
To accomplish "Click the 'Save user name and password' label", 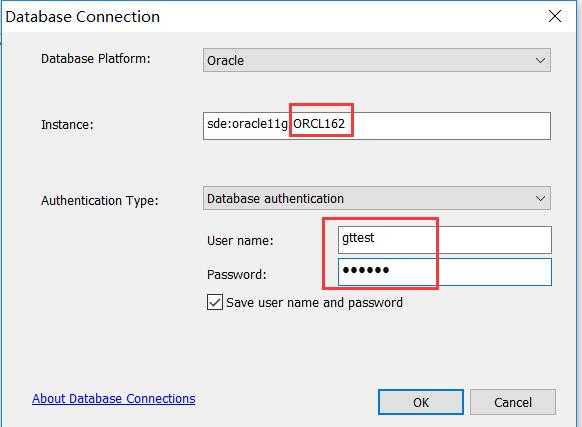I will pyautogui.click(x=314, y=303).
